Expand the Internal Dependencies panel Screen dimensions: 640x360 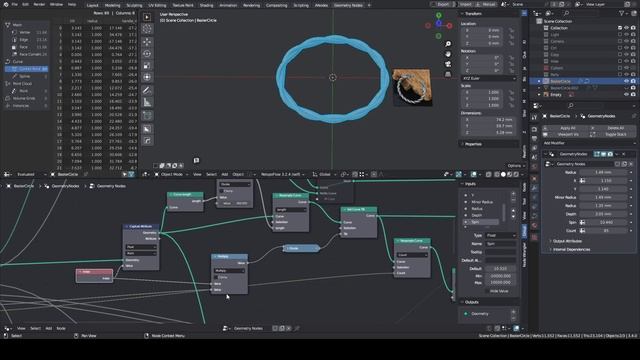pyautogui.click(x=571, y=249)
